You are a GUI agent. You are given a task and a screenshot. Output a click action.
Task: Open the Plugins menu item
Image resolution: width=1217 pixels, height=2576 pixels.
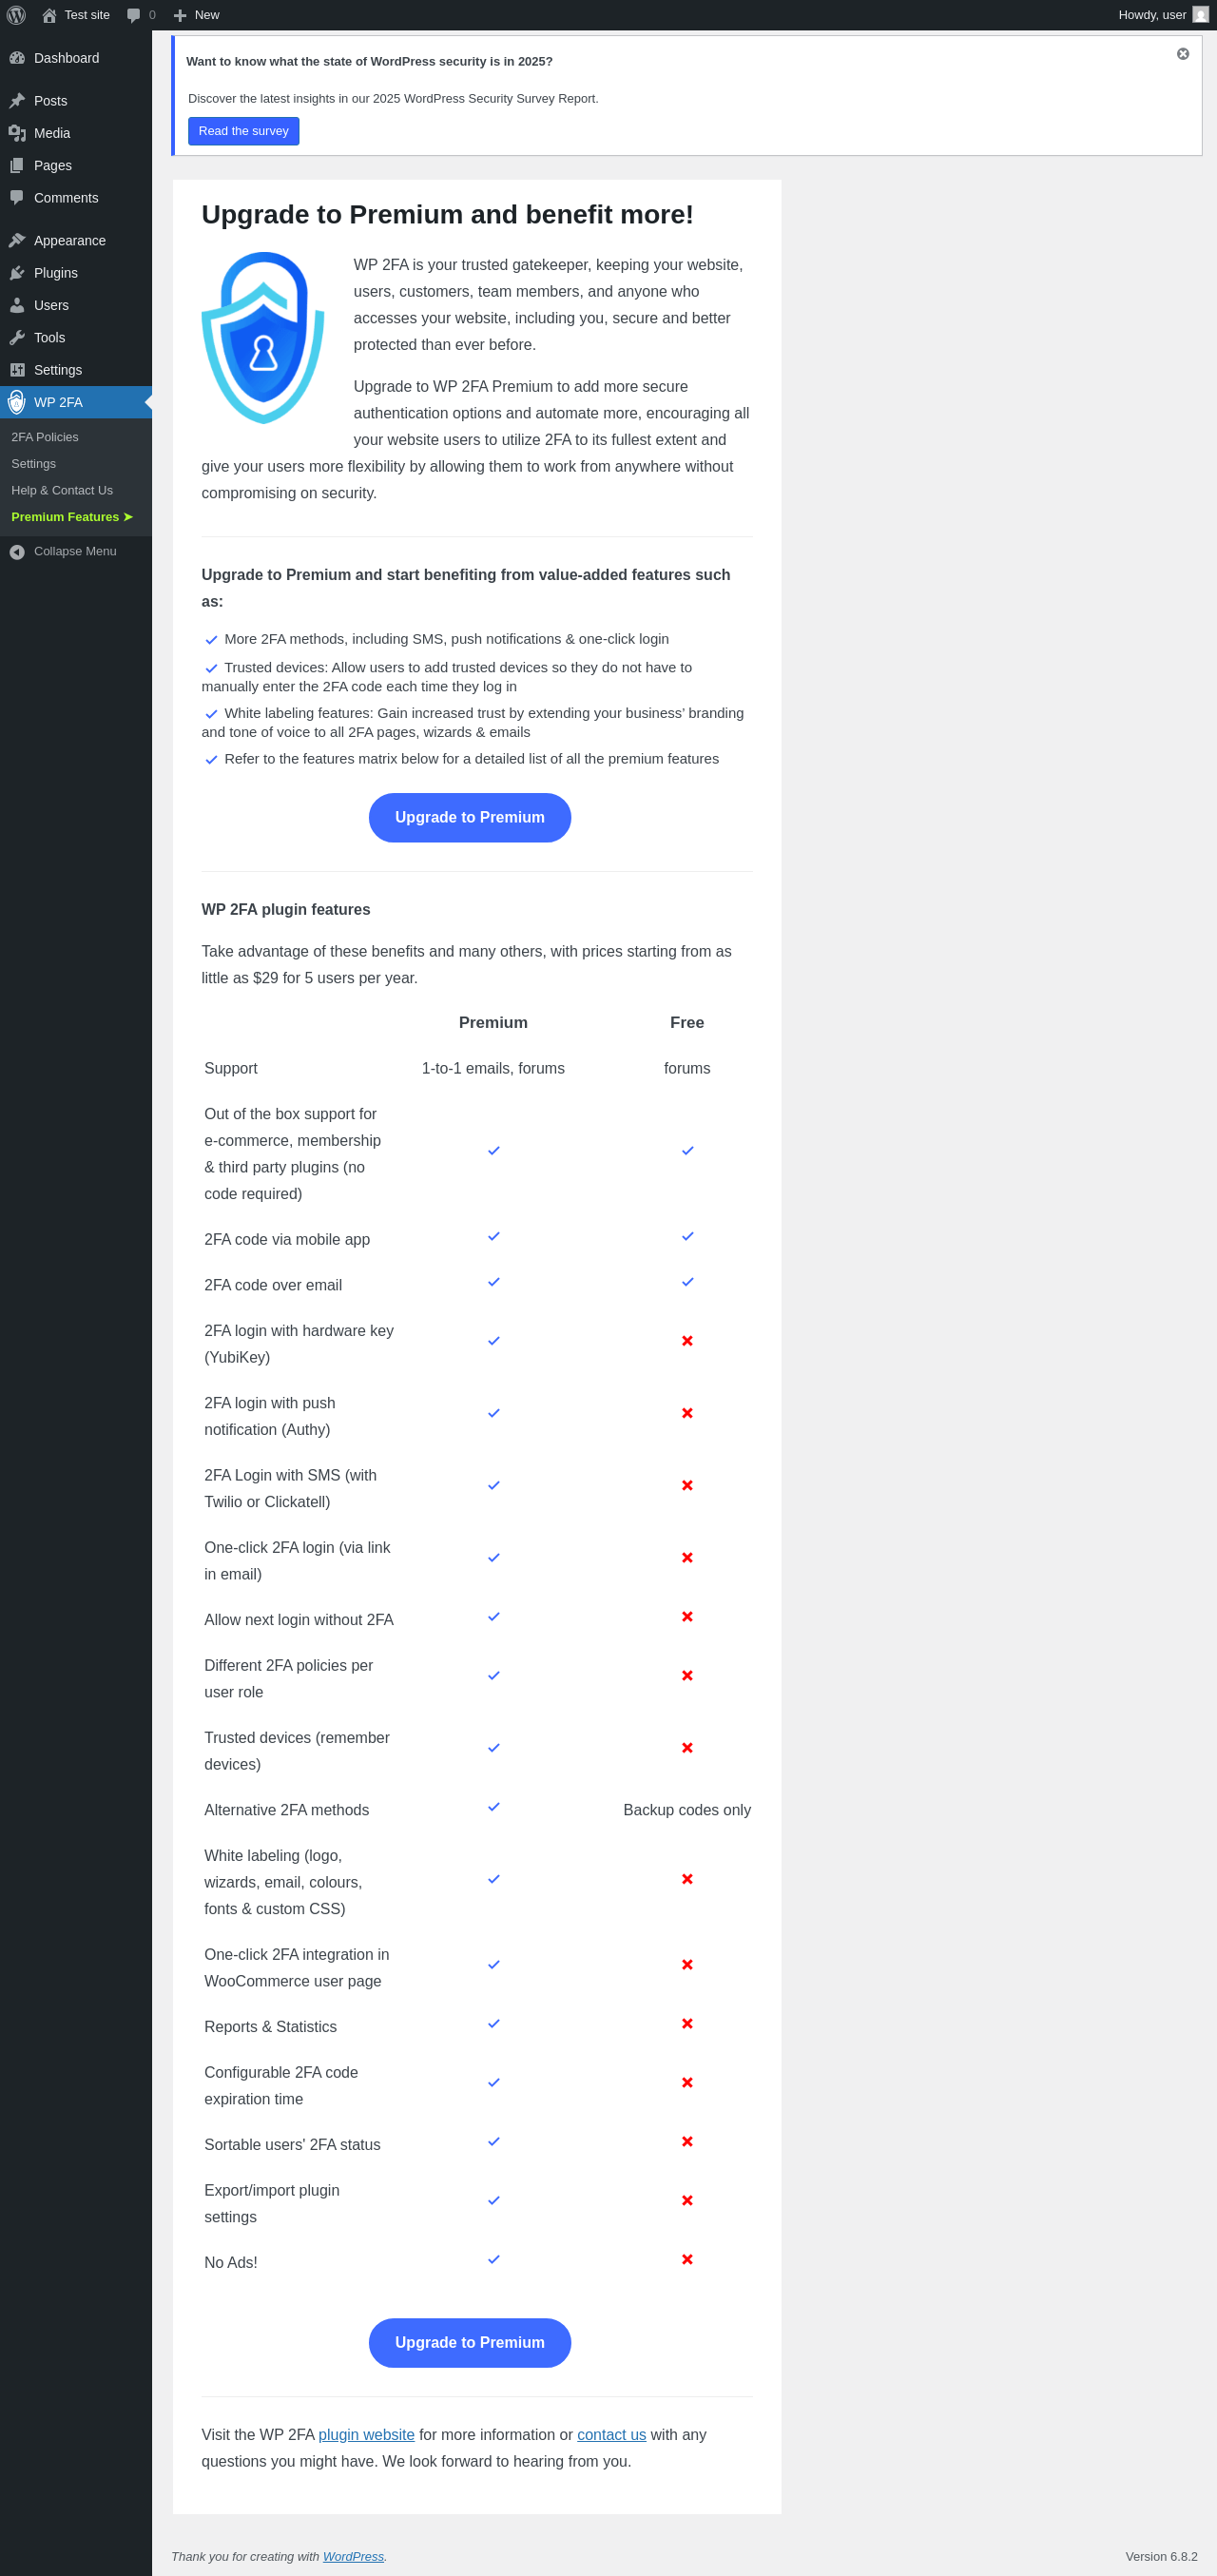(55, 273)
